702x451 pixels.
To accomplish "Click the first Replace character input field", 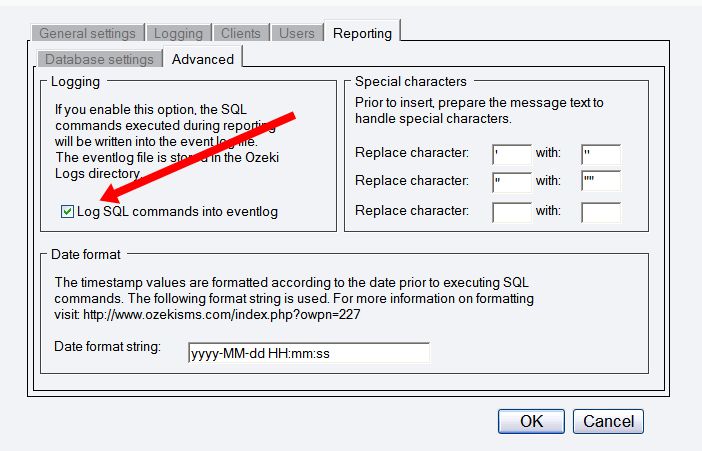I will (512, 155).
